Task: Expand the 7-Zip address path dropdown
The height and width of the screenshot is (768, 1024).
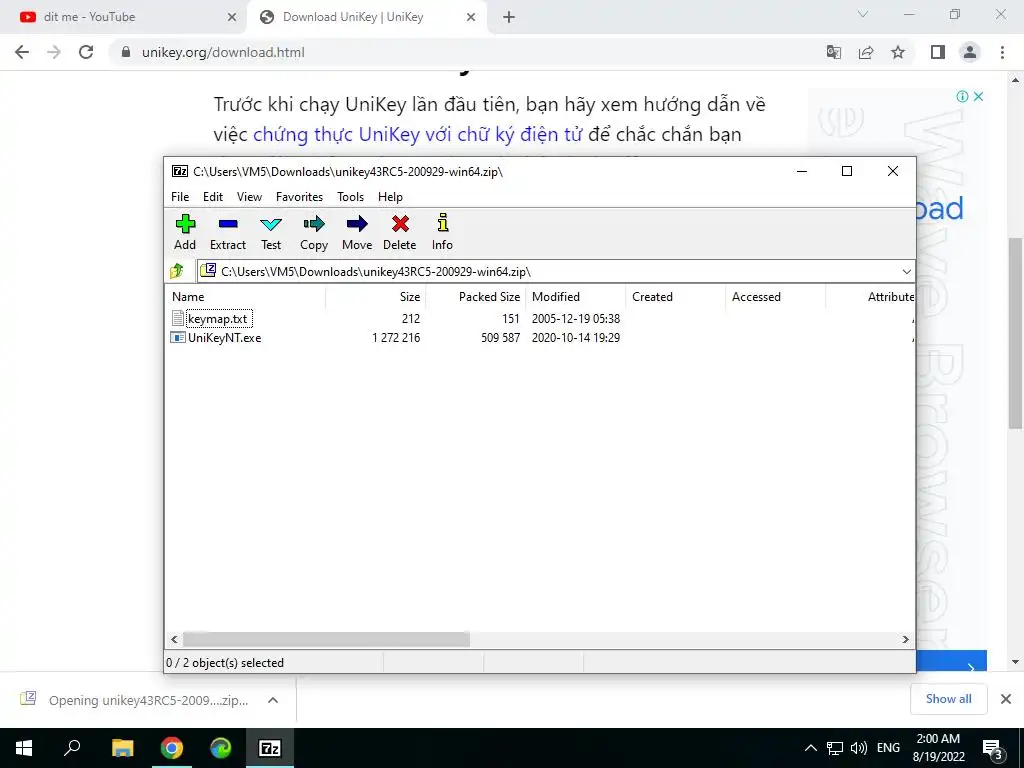Action: click(906, 272)
